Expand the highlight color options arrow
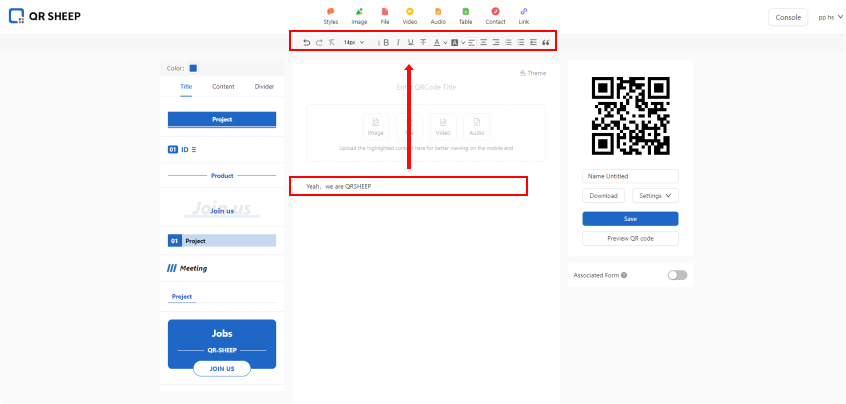The height and width of the screenshot is (404, 846). [463, 43]
